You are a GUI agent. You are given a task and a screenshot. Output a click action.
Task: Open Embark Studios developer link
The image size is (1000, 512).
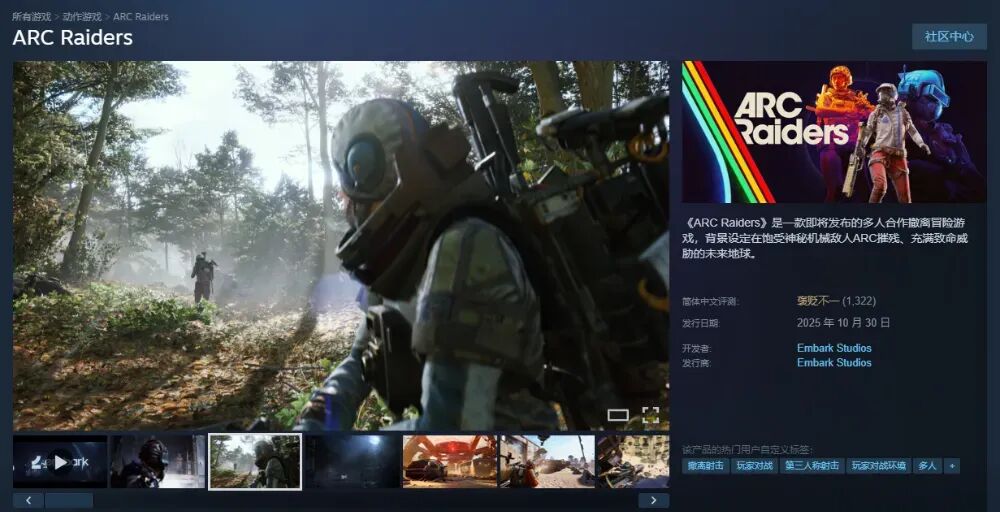click(834, 348)
